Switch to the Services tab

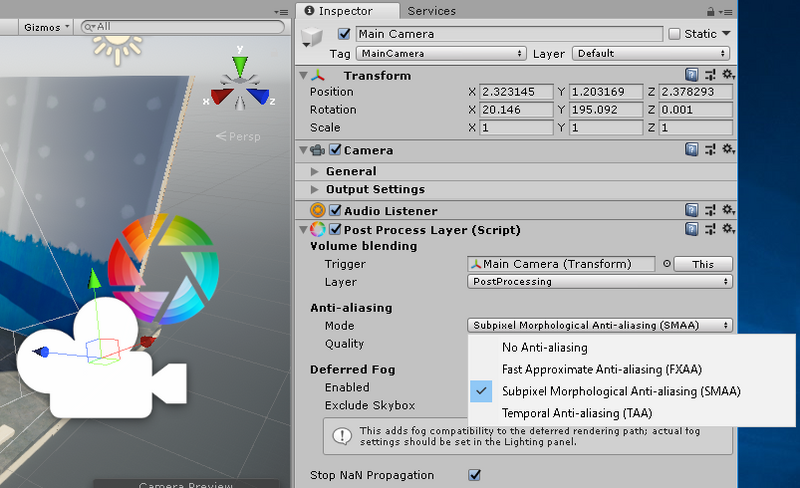coord(432,11)
